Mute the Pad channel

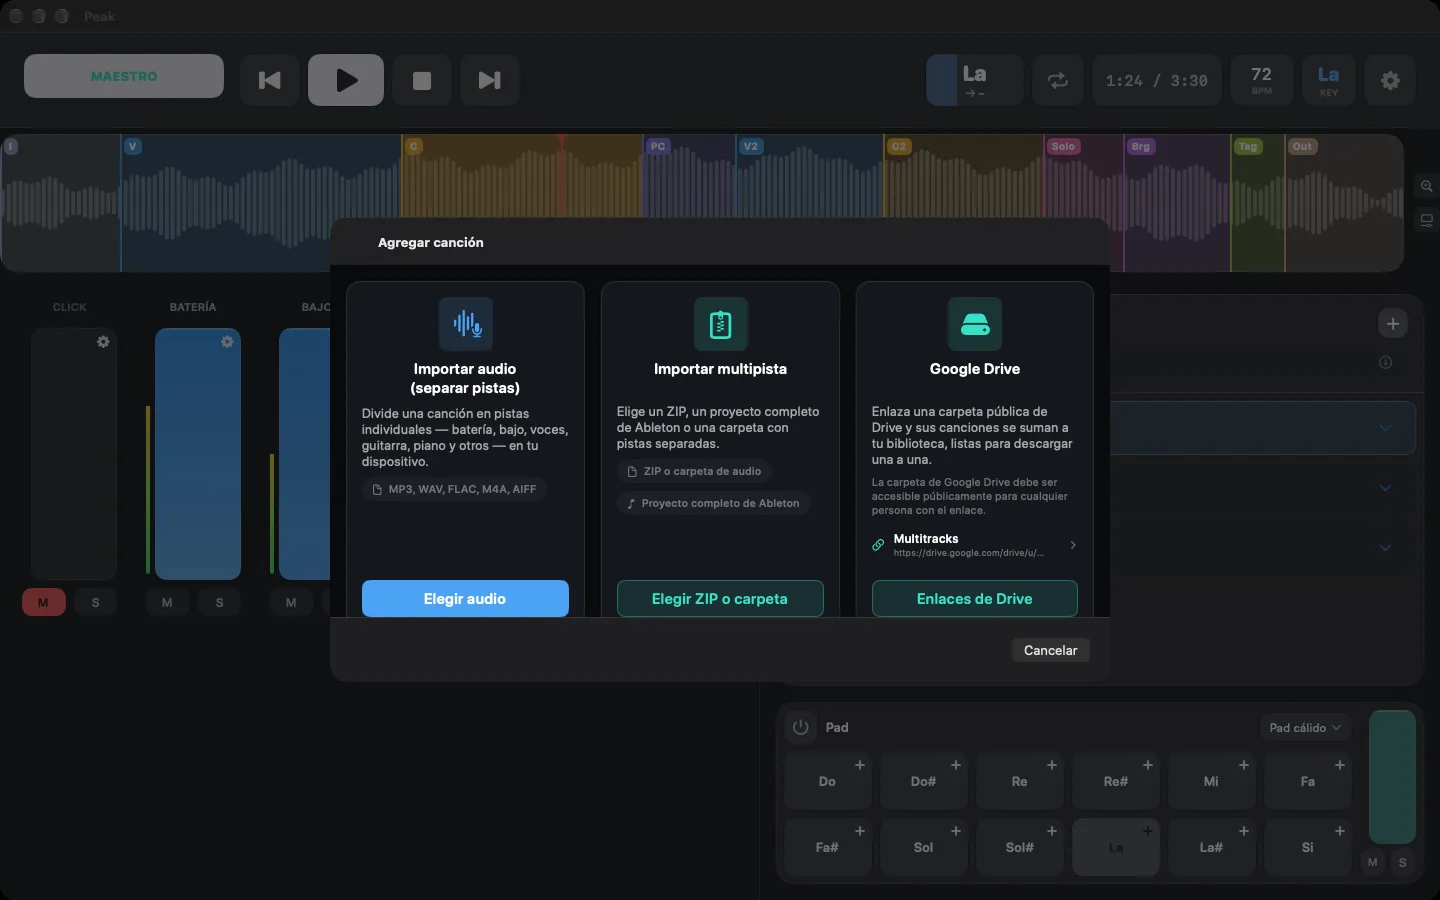tap(1373, 862)
